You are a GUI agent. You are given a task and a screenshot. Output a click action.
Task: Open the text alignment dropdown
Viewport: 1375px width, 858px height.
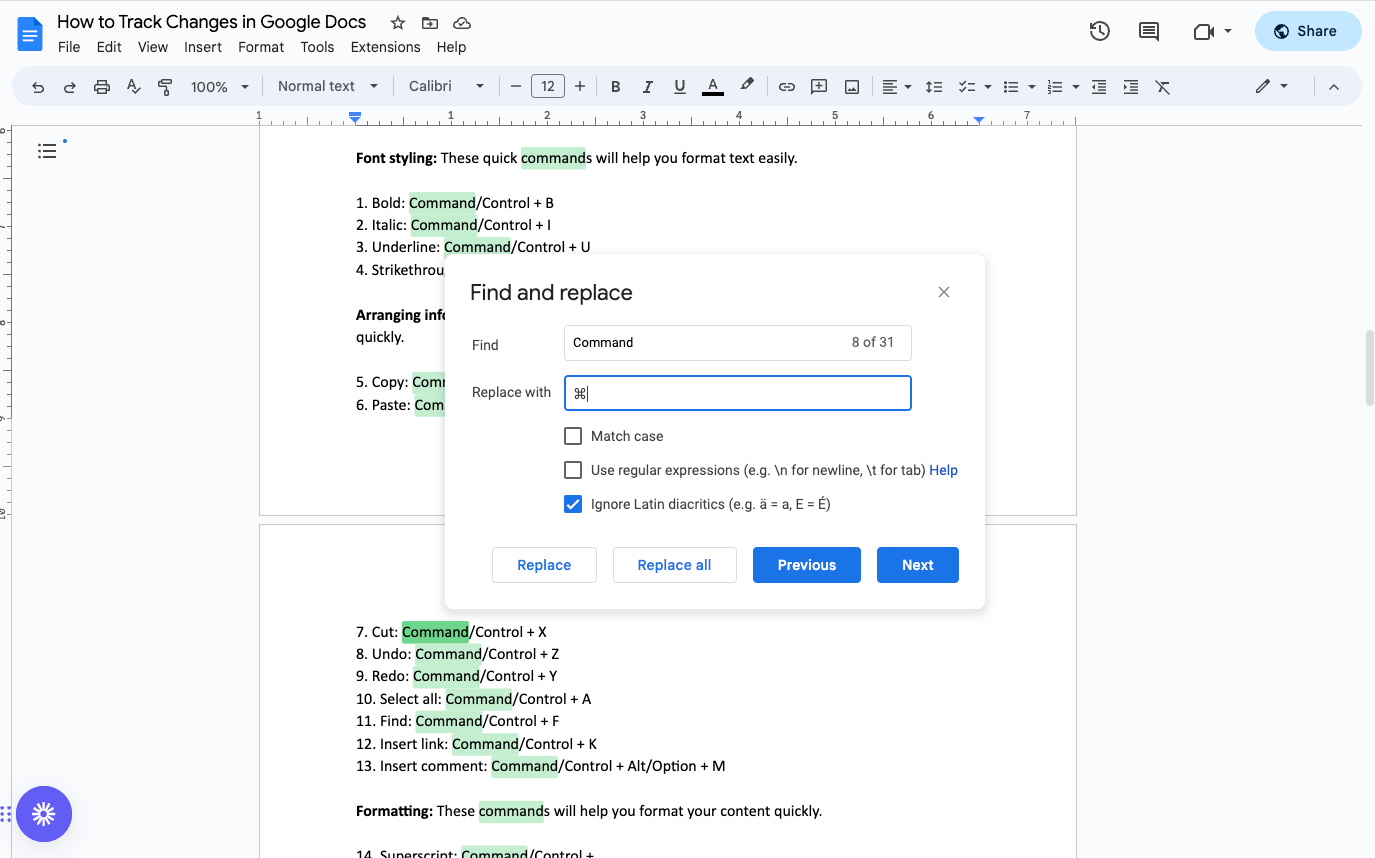[x=897, y=87]
